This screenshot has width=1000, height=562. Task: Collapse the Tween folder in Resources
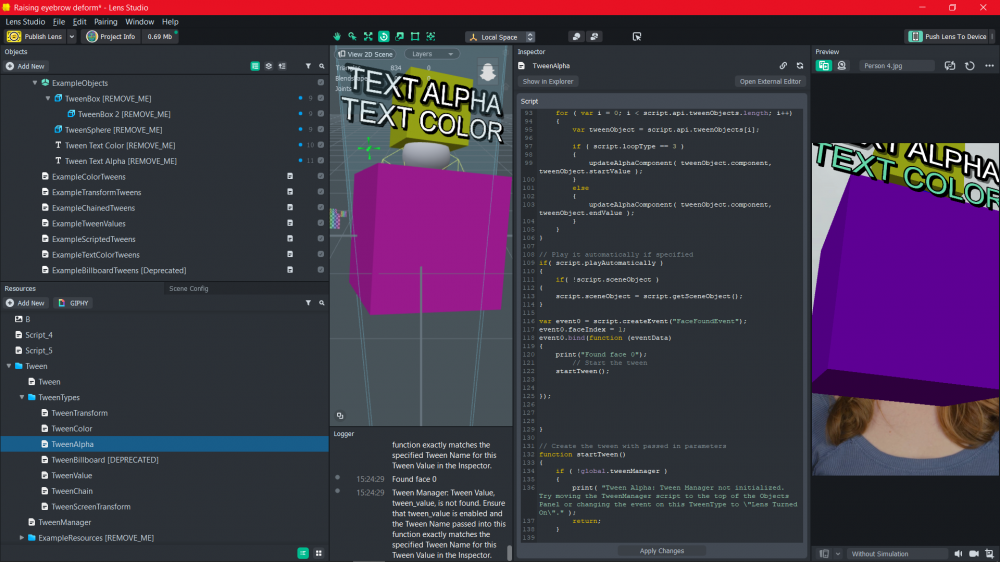(x=9, y=366)
